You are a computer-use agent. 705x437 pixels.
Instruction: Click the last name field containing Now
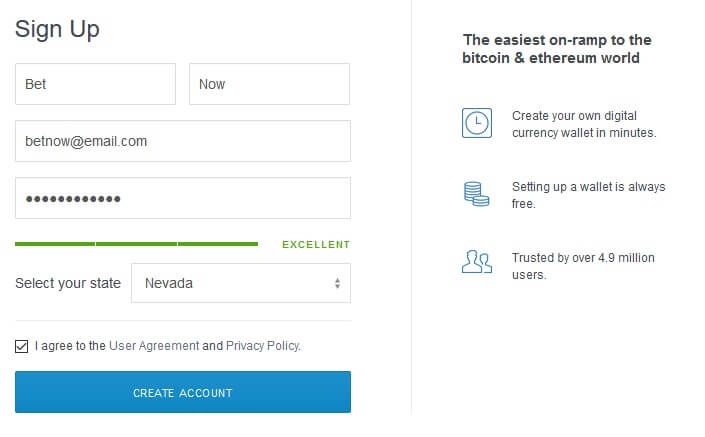(269, 84)
